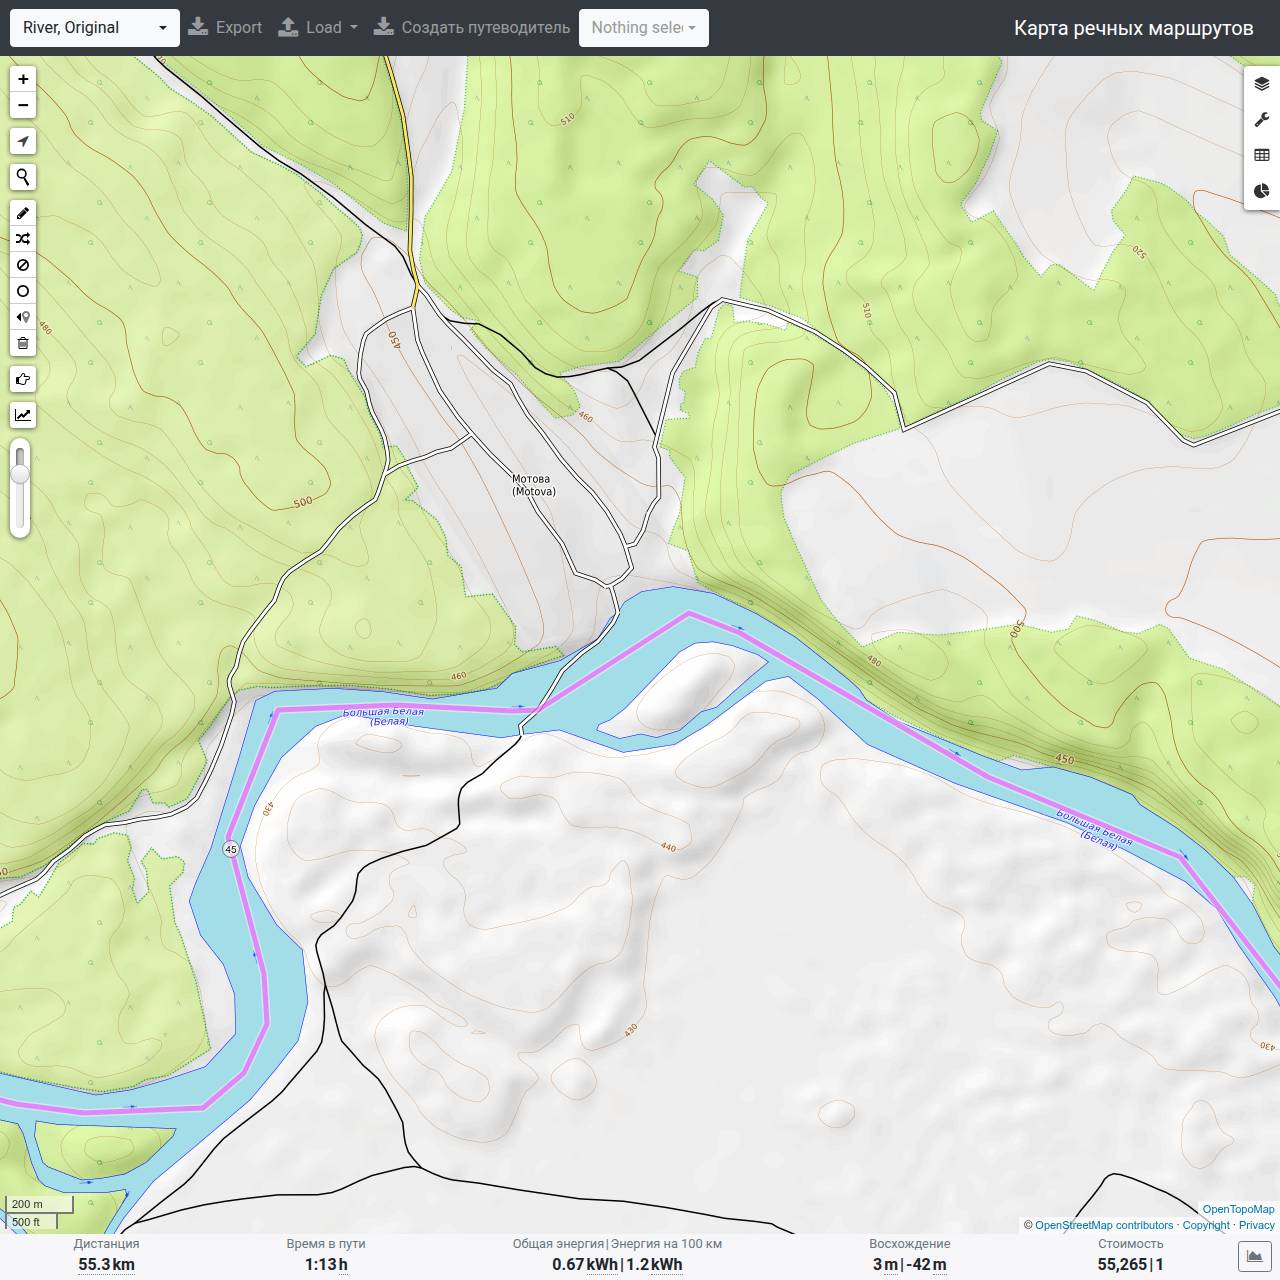Toggle the point of interest marker tool
Viewport: 1280px width, 1280px height.
(23, 317)
